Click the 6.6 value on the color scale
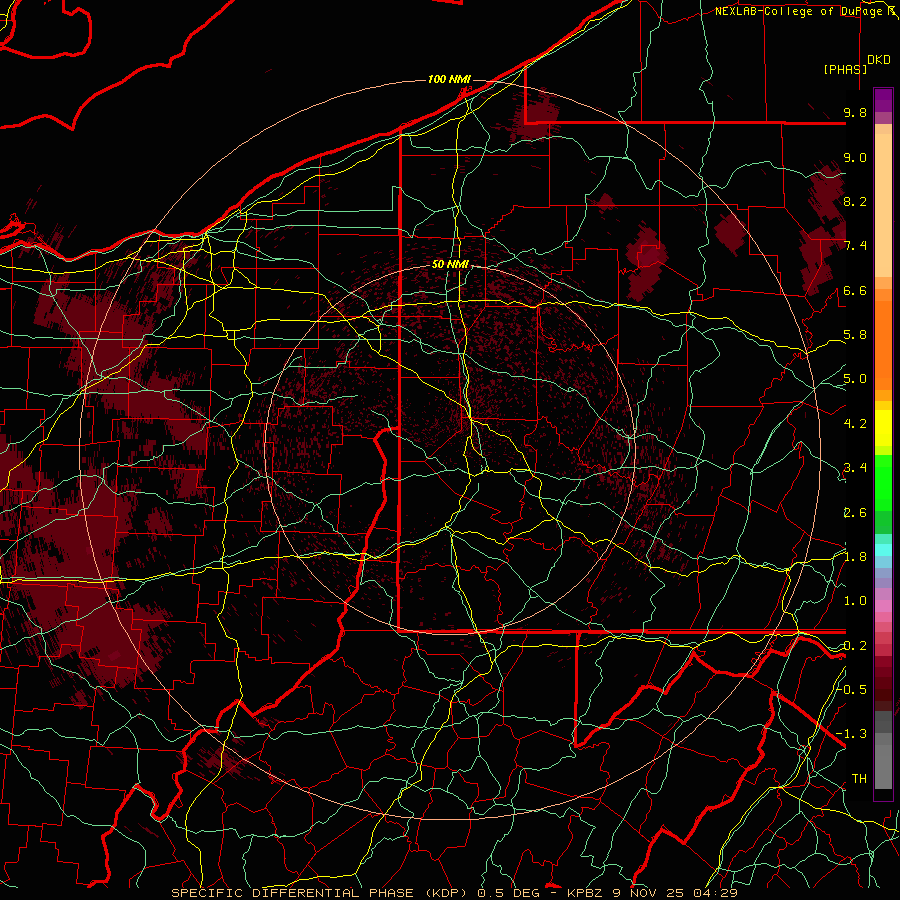The height and width of the screenshot is (900, 900). pyautogui.click(x=855, y=290)
